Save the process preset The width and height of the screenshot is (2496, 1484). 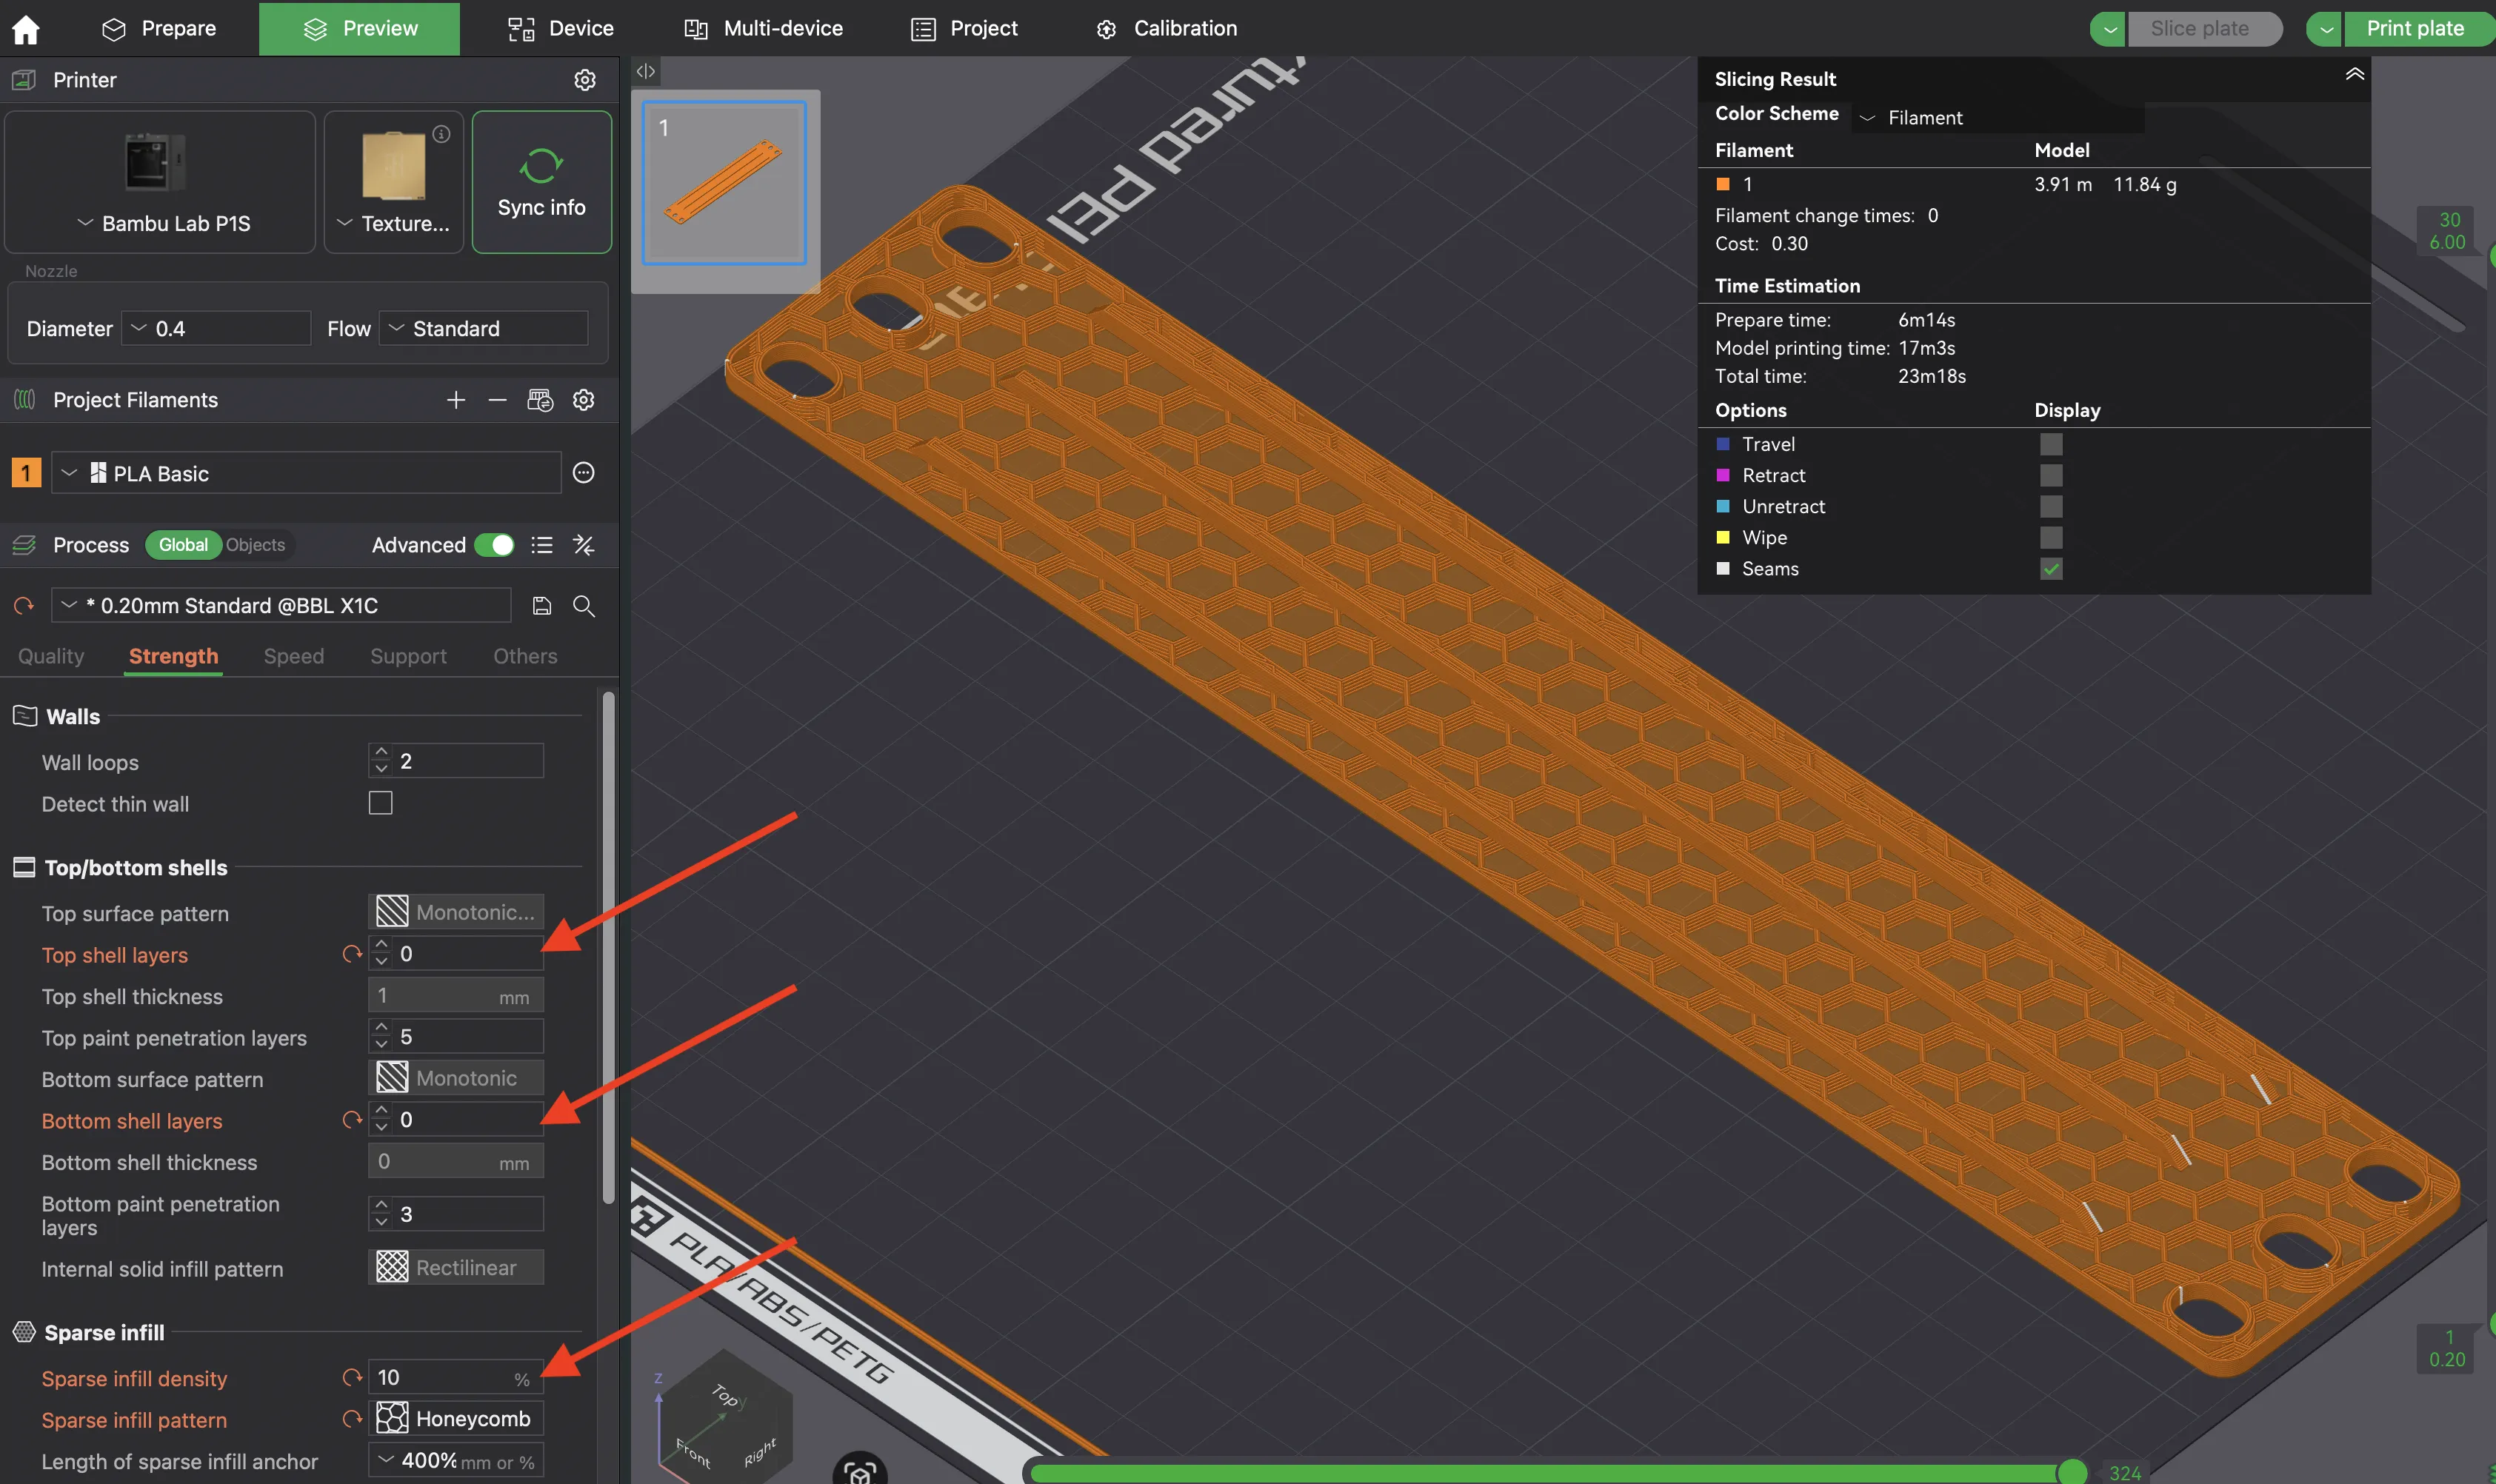(x=542, y=606)
